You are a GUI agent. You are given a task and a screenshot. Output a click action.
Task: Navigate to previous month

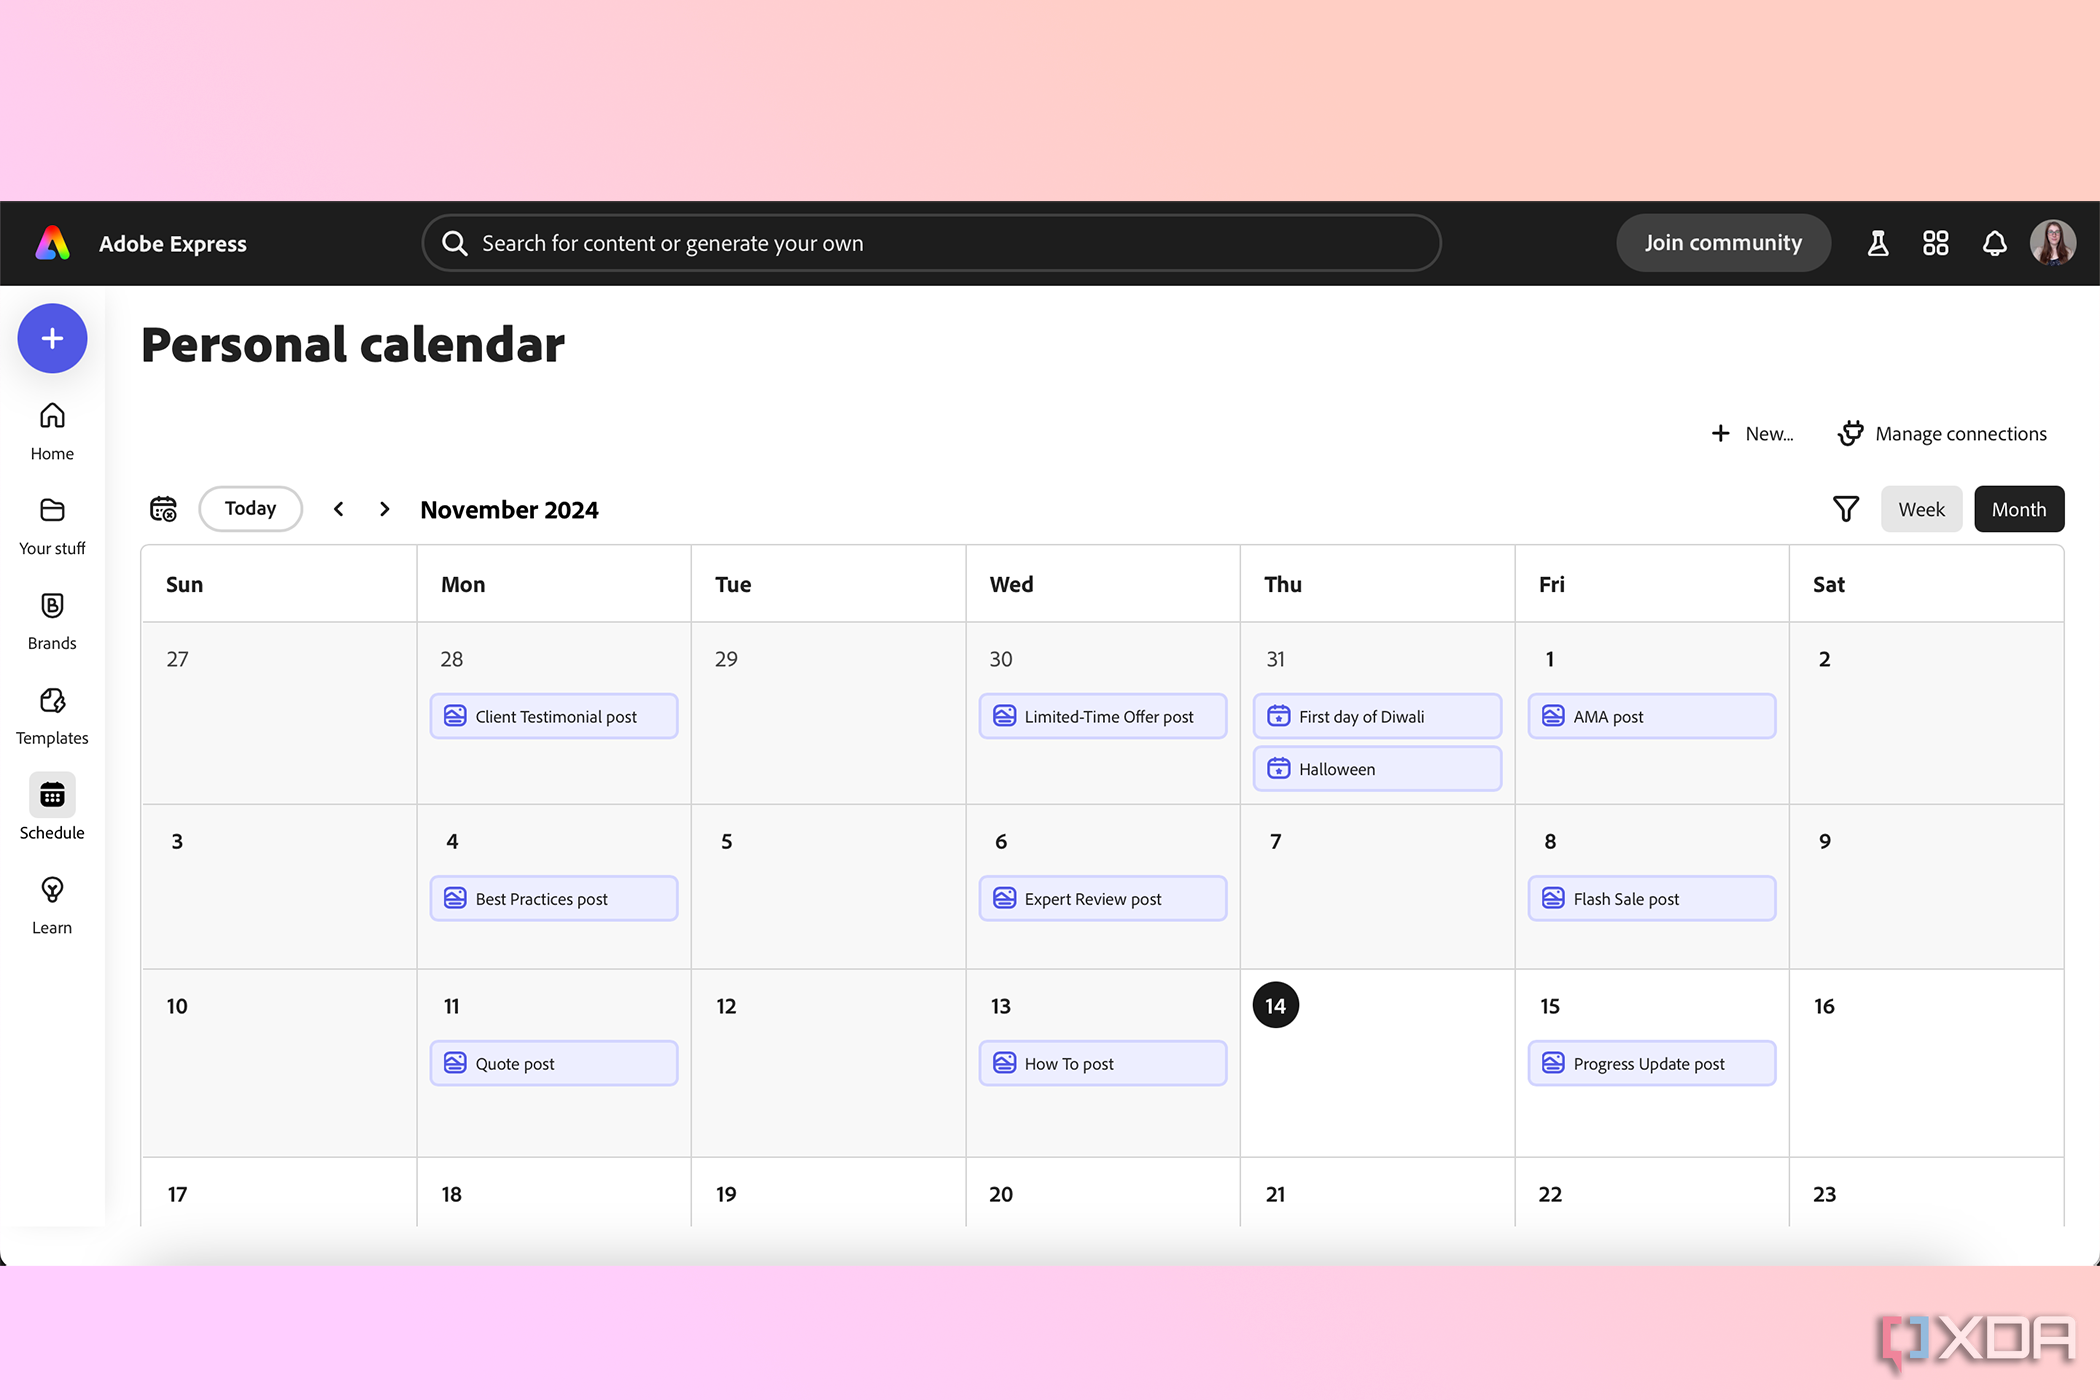[x=338, y=508]
